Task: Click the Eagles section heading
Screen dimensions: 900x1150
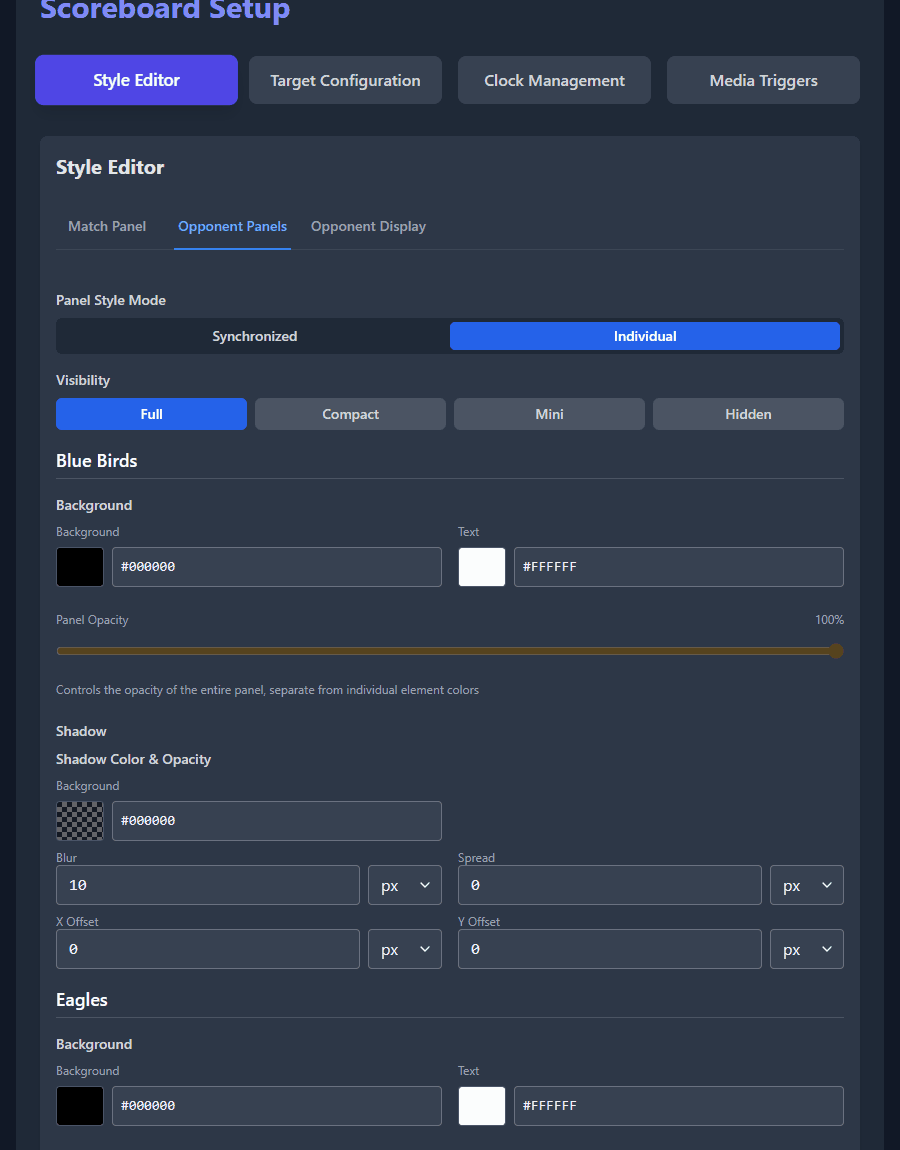Action: tap(82, 1000)
